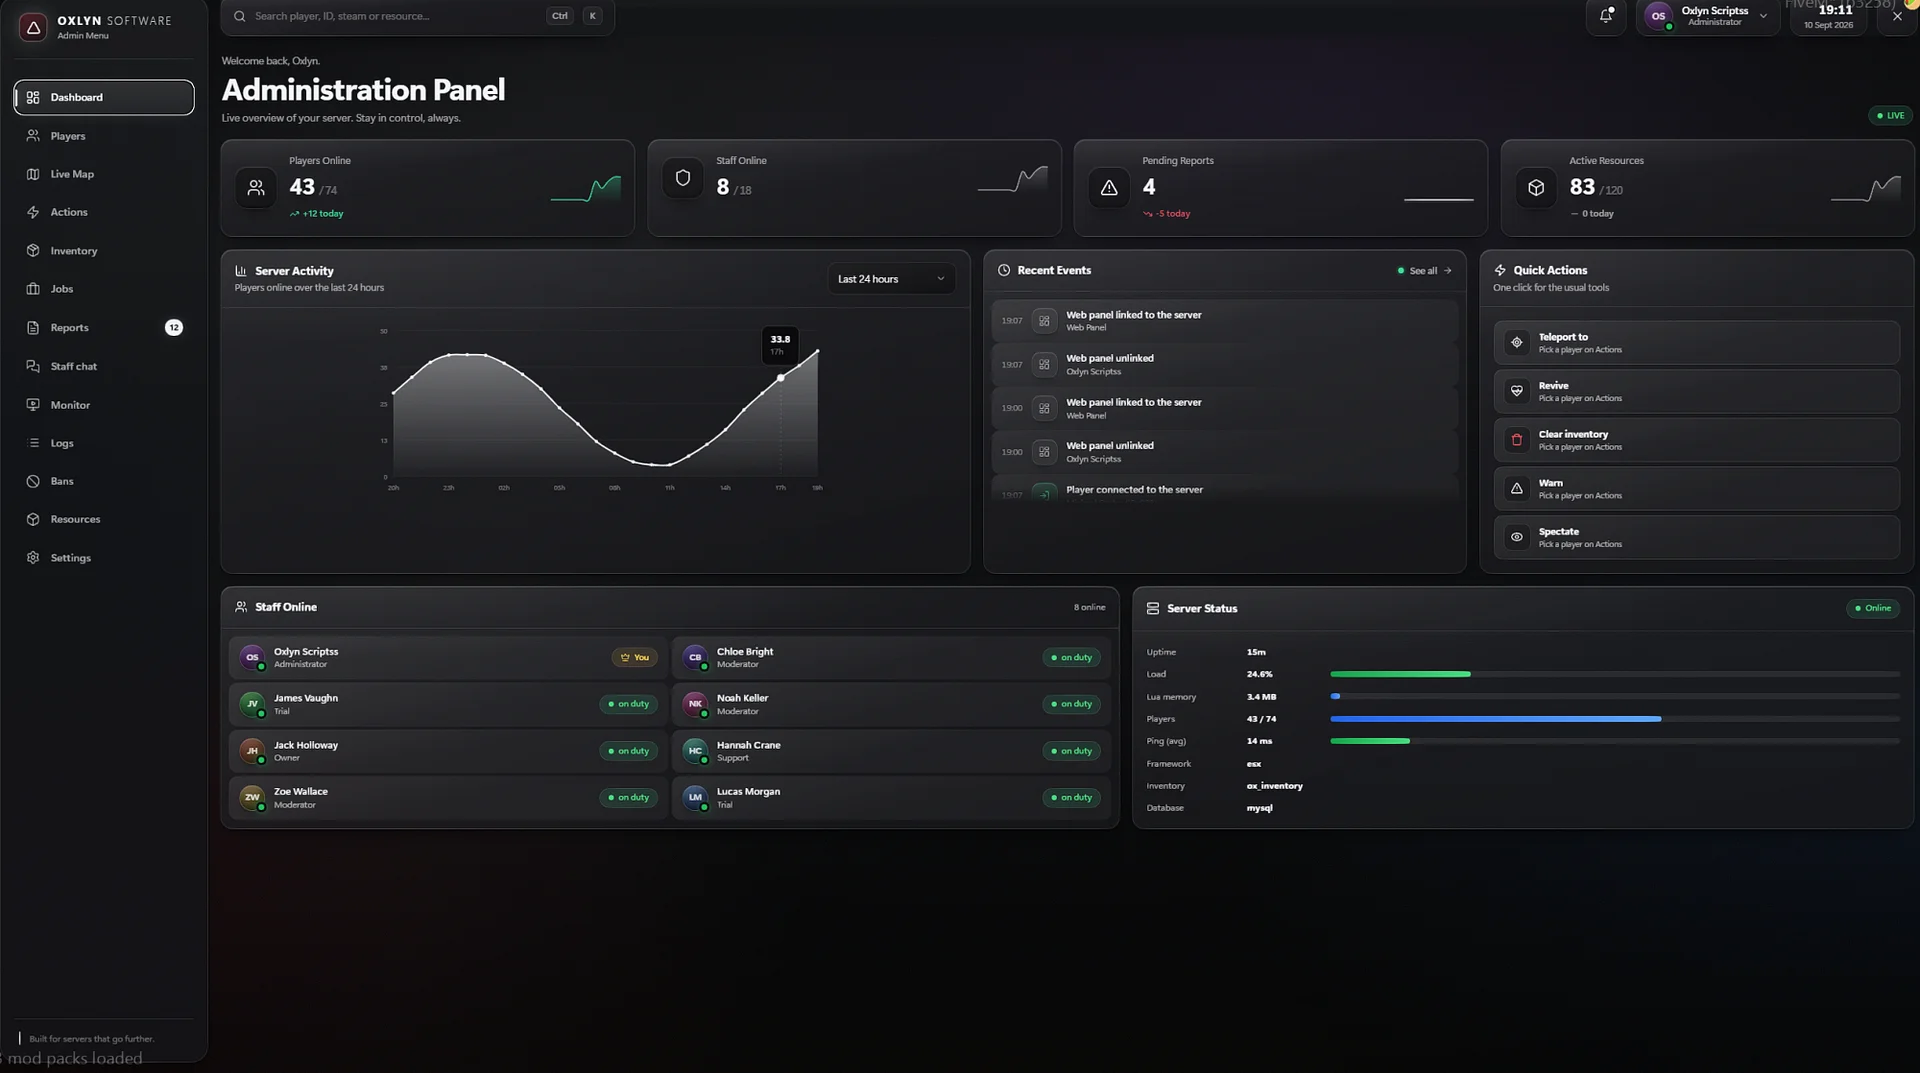Click the Warn triangle icon
Image resolution: width=1920 pixels, height=1073 pixels.
tap(1517, 488)
